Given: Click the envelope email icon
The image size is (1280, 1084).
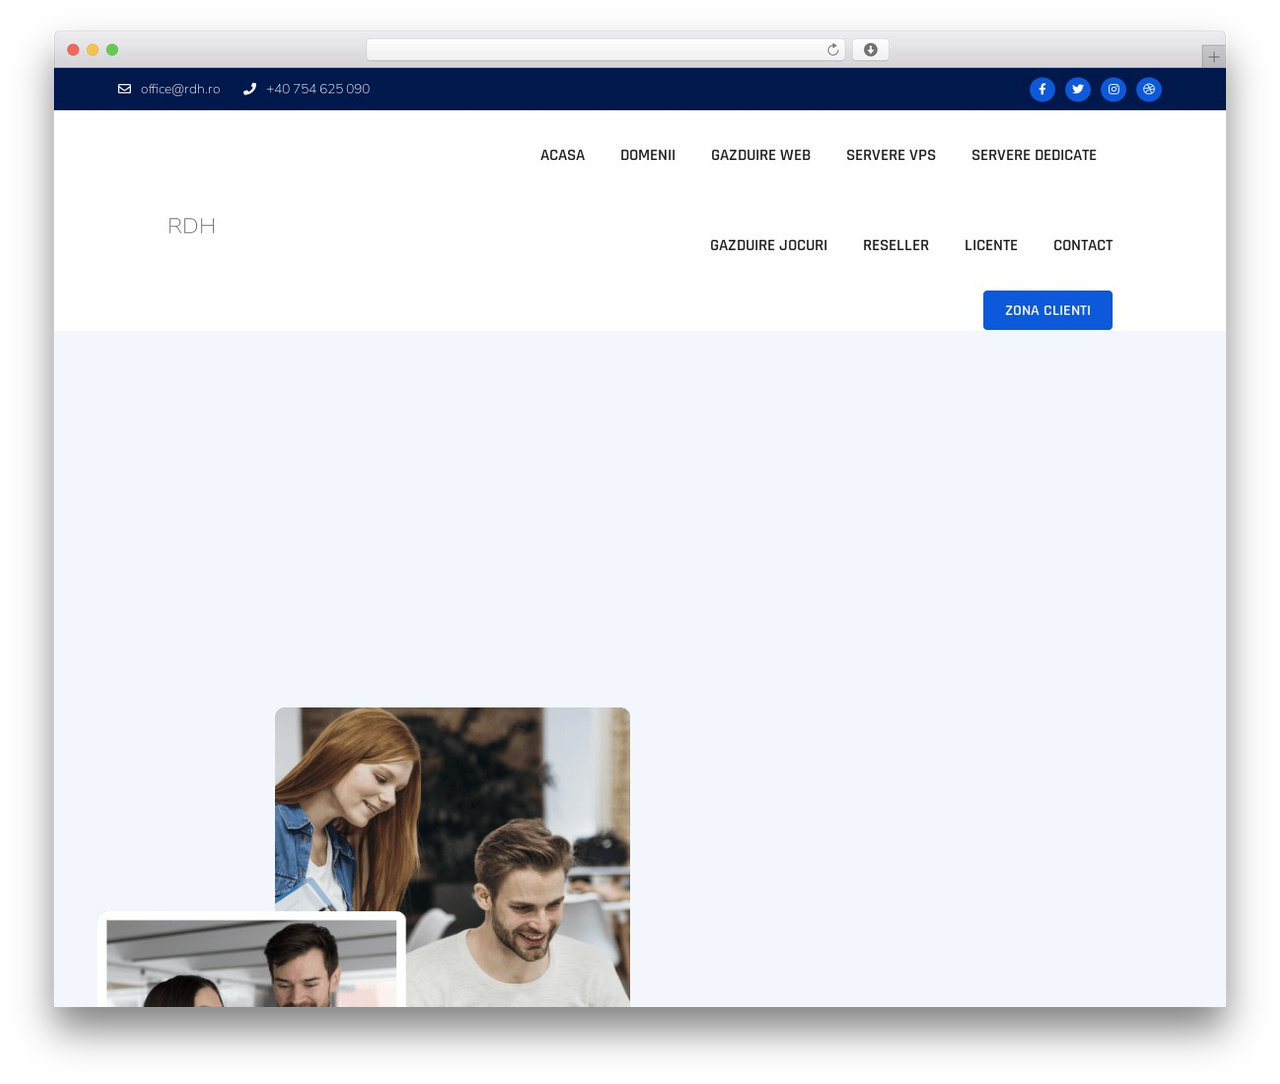Looking at the screenshot, I should [125, 89].
